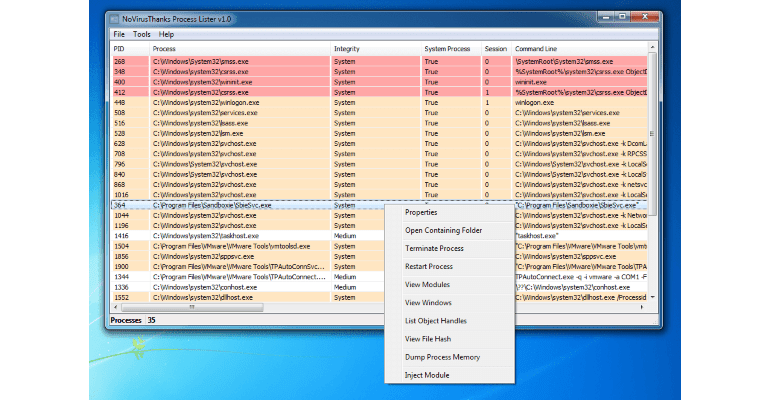This screenshot has height=400, width=770.
Task: Open the File menu
Action: [119, 34]
